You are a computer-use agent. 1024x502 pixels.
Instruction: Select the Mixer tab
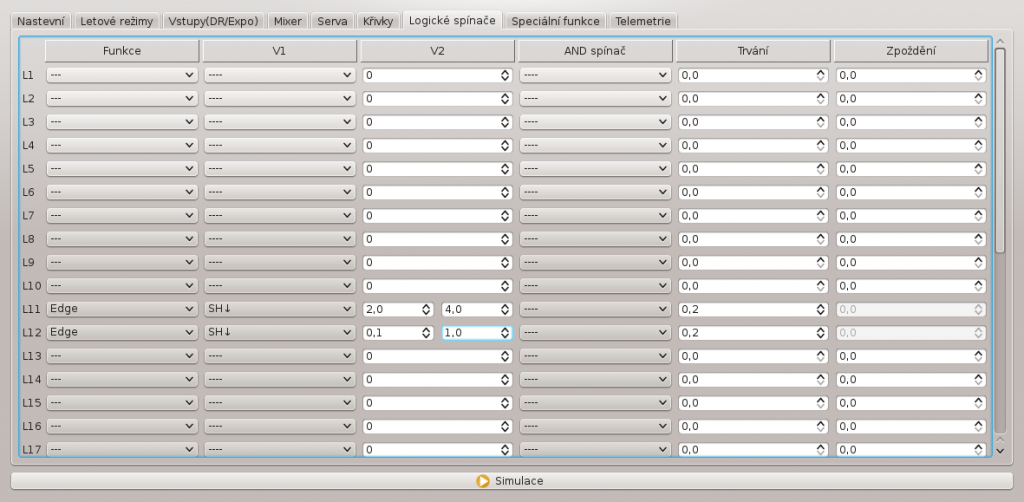[x=287, y=20]
